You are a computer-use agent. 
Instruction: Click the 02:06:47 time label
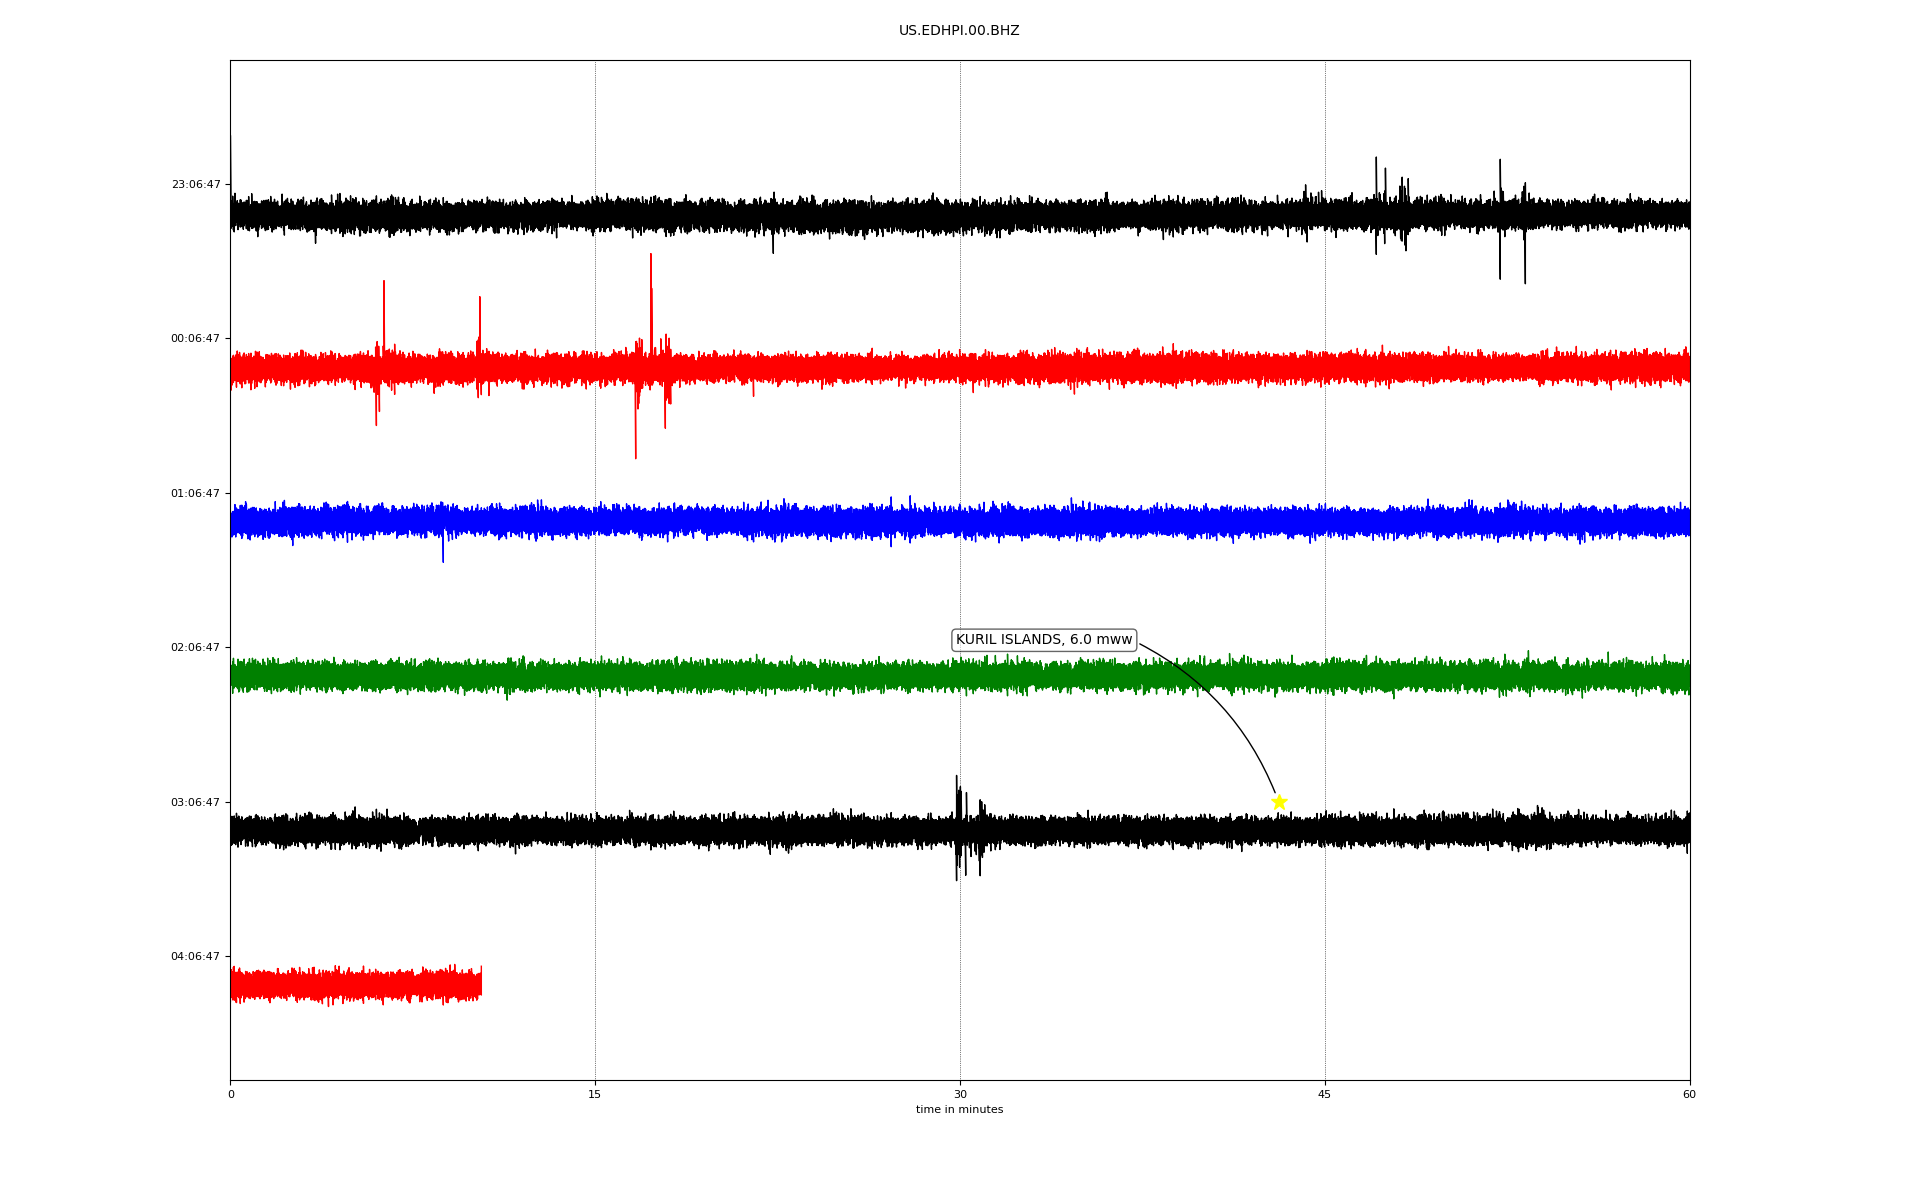click(x=196, y=648)
